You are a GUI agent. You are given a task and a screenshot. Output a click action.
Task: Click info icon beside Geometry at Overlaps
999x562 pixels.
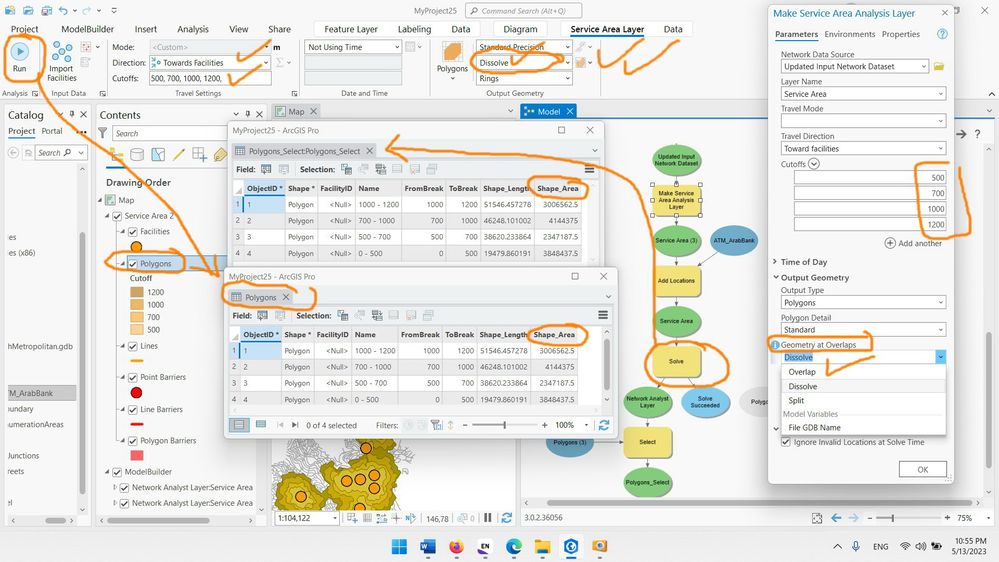pyautogui.click(x=775, y=345)
